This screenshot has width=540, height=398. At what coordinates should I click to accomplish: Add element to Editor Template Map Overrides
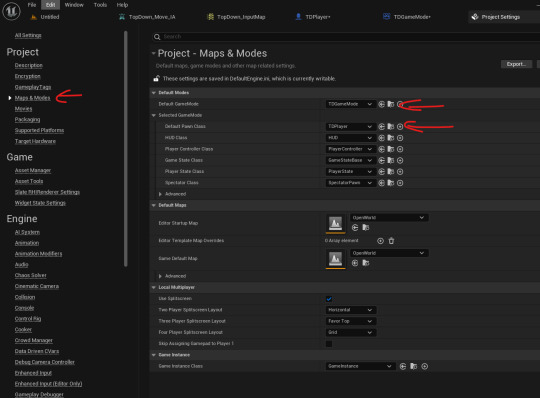380,241
